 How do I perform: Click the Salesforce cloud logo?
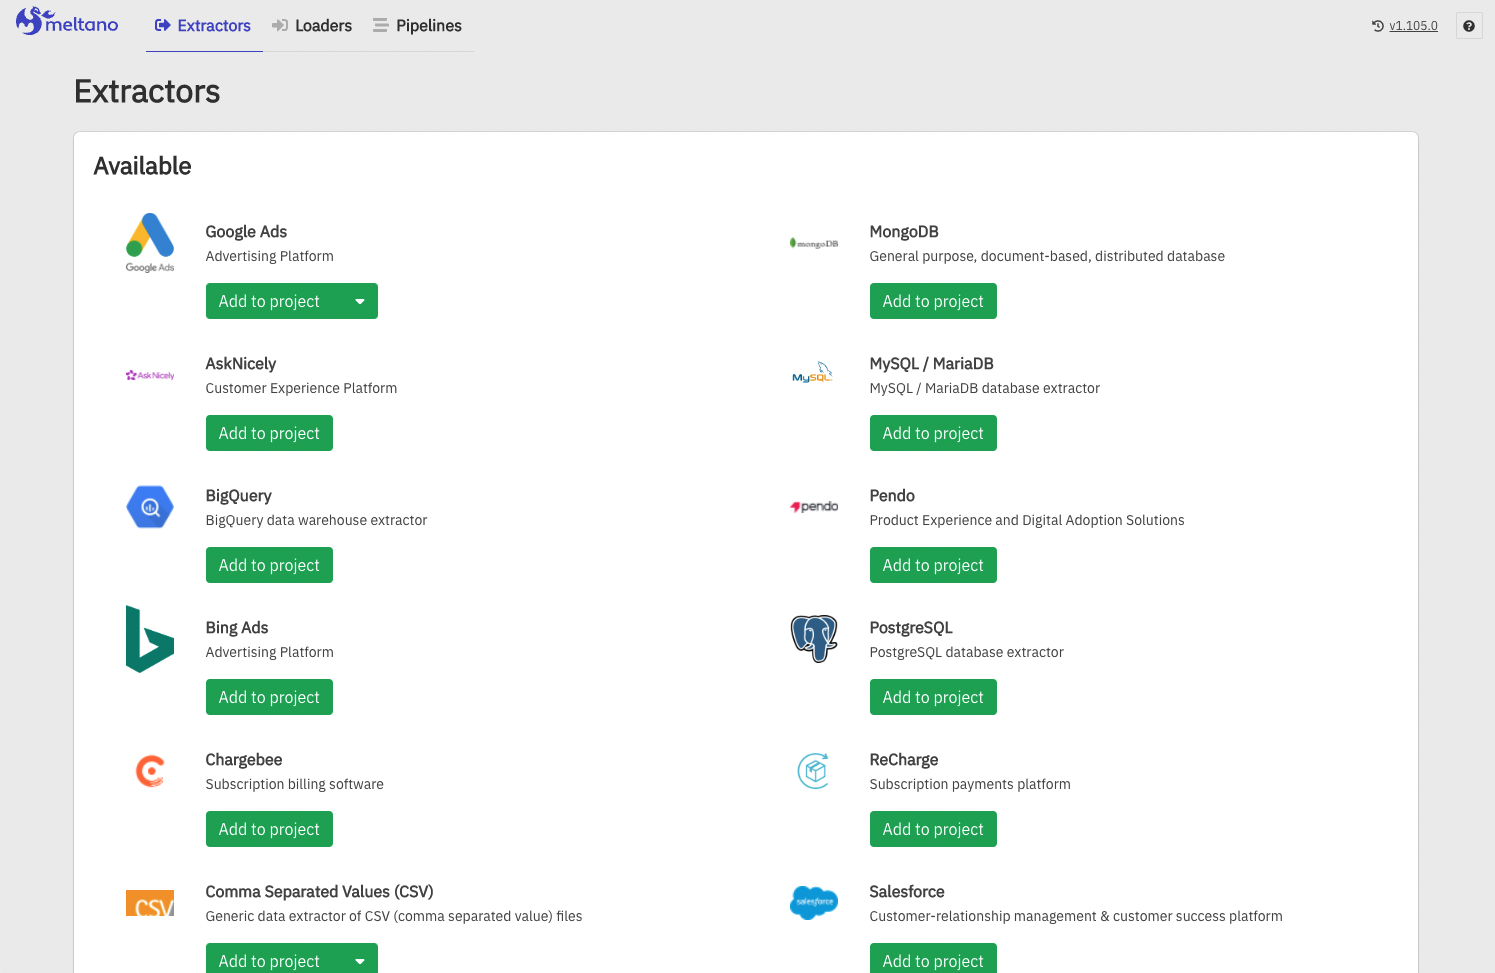814,903
